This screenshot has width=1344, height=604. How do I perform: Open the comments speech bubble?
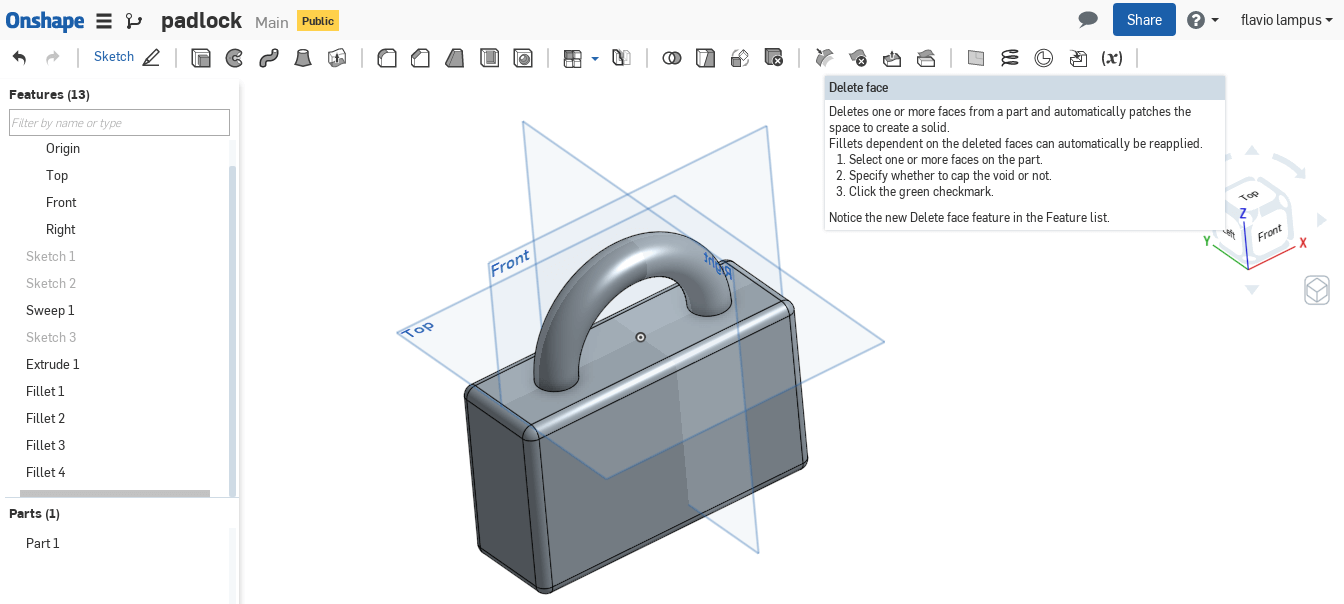coord(1088,20)
